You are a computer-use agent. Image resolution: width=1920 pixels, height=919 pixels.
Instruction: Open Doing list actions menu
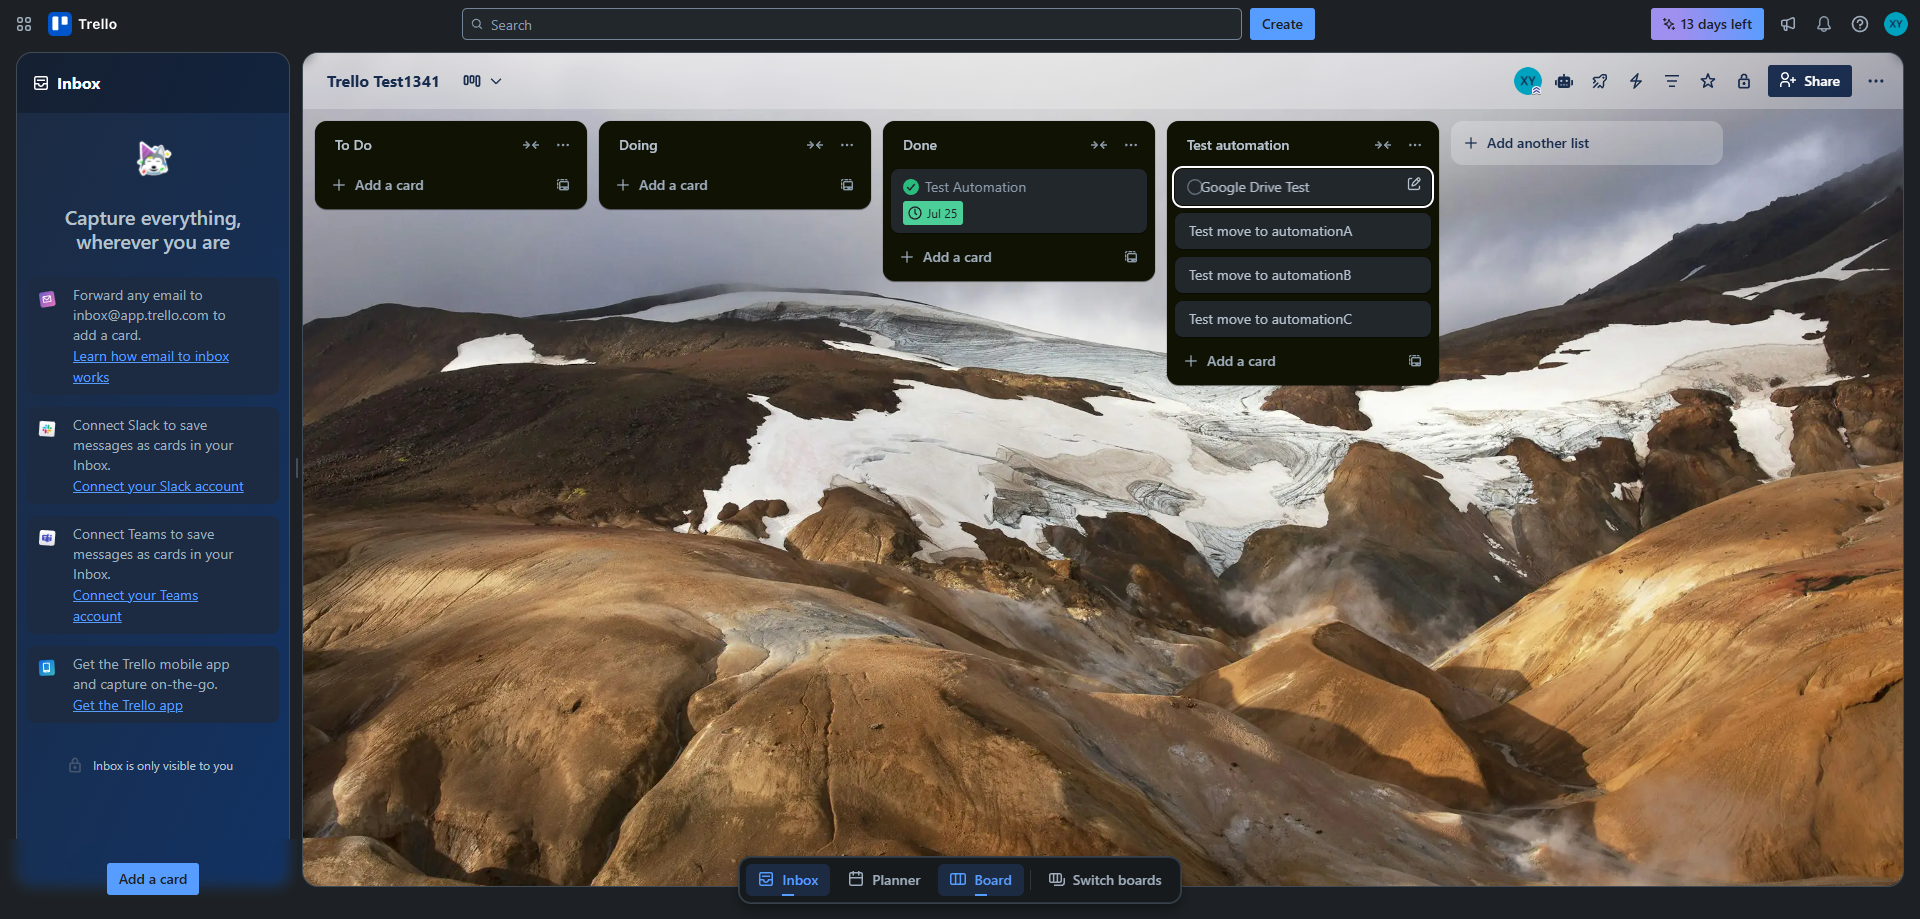tap(847, 145)
